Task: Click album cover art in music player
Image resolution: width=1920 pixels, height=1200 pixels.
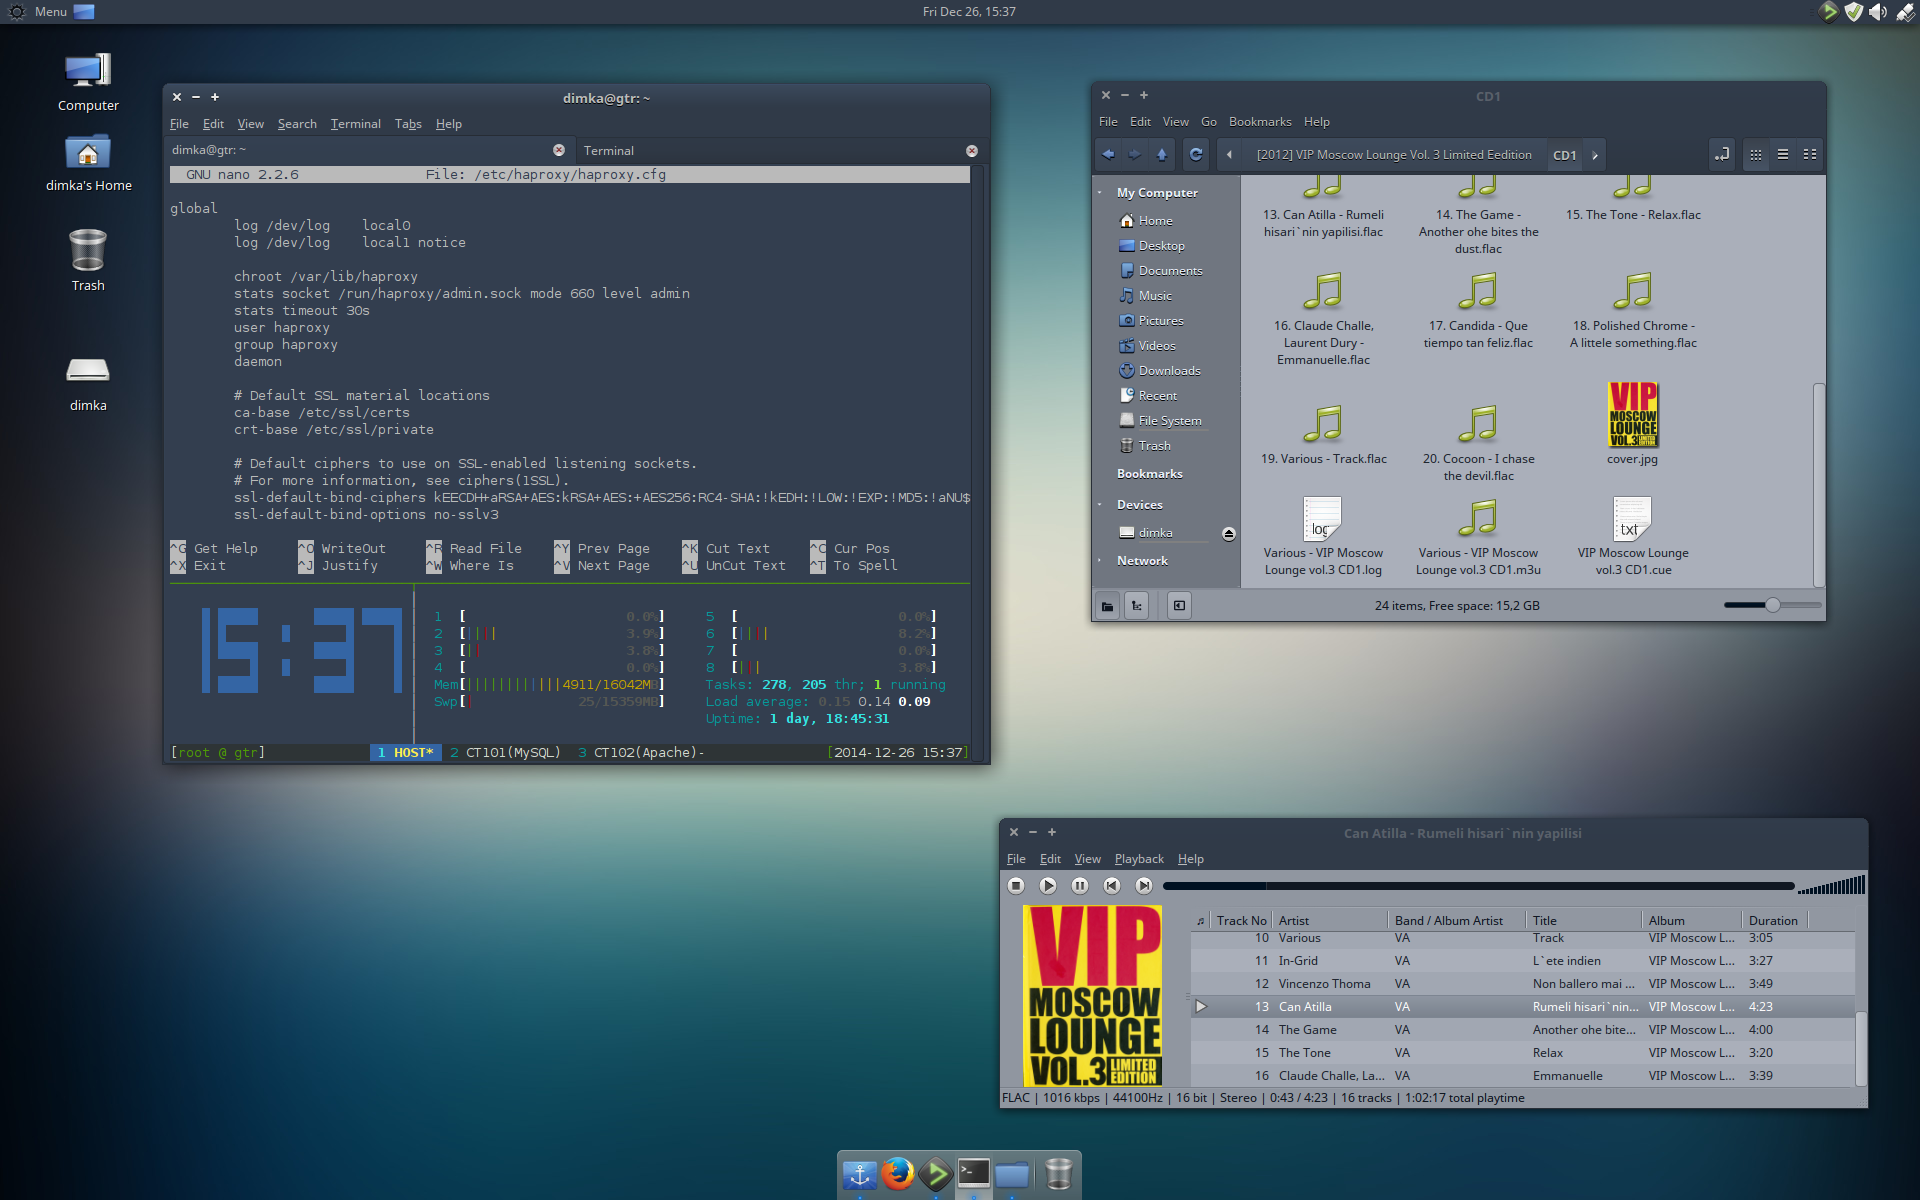Action: tap(1095, 996)
